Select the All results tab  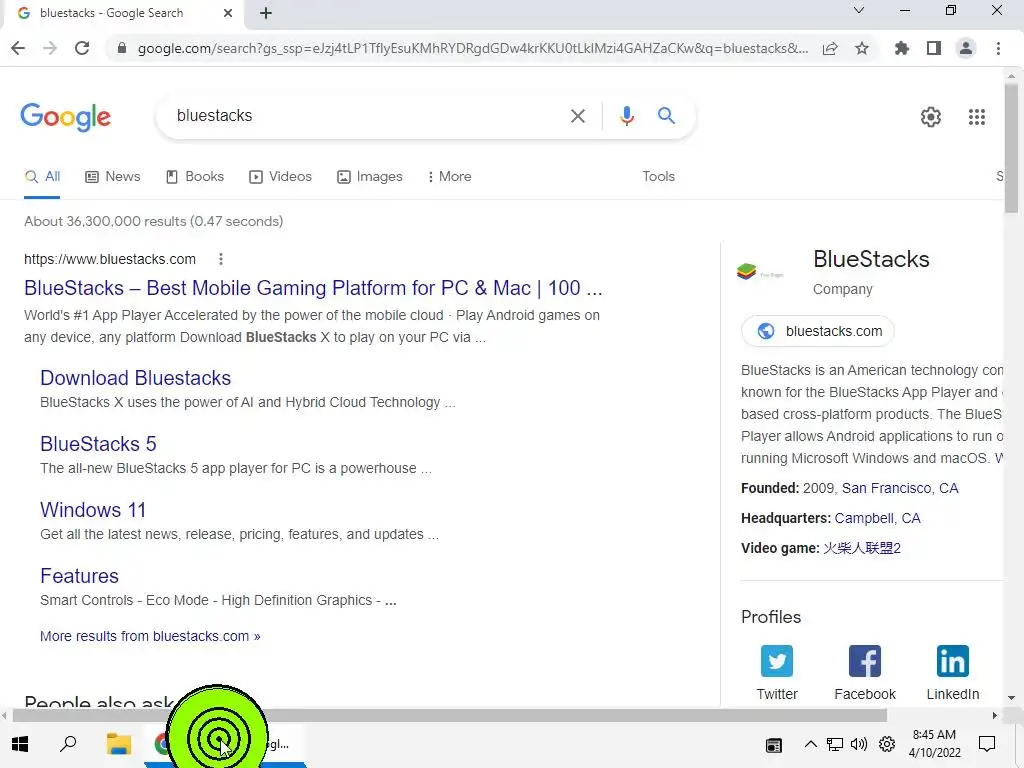pos(42,177)
